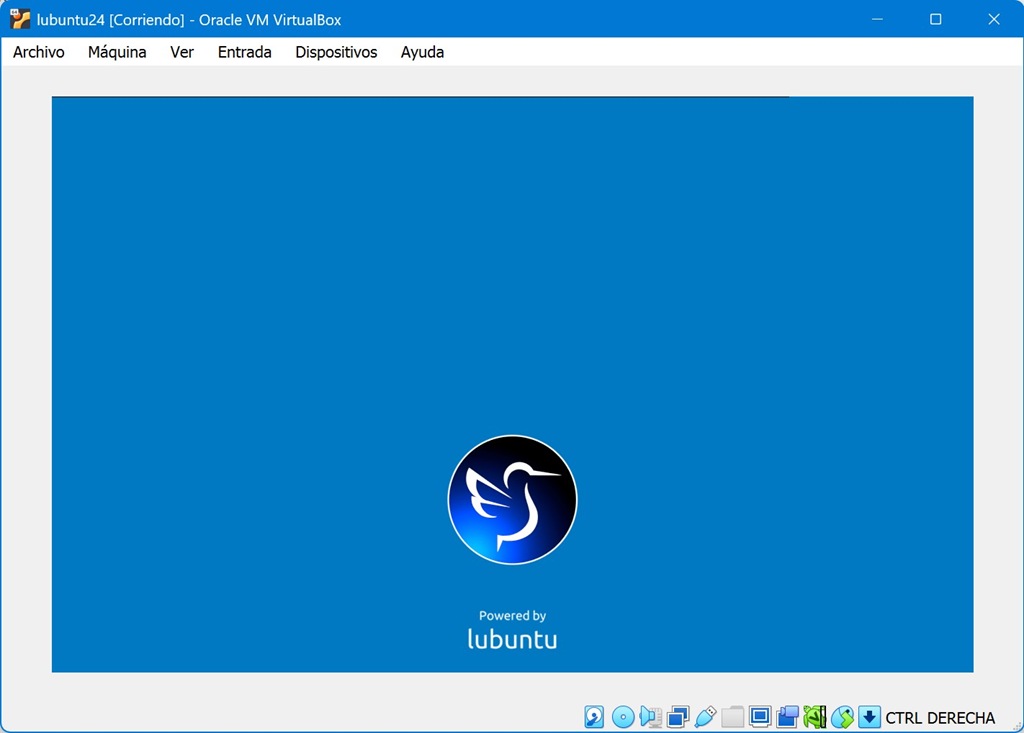
Task: Open the network adapters status icon
Action: (678, 717)
